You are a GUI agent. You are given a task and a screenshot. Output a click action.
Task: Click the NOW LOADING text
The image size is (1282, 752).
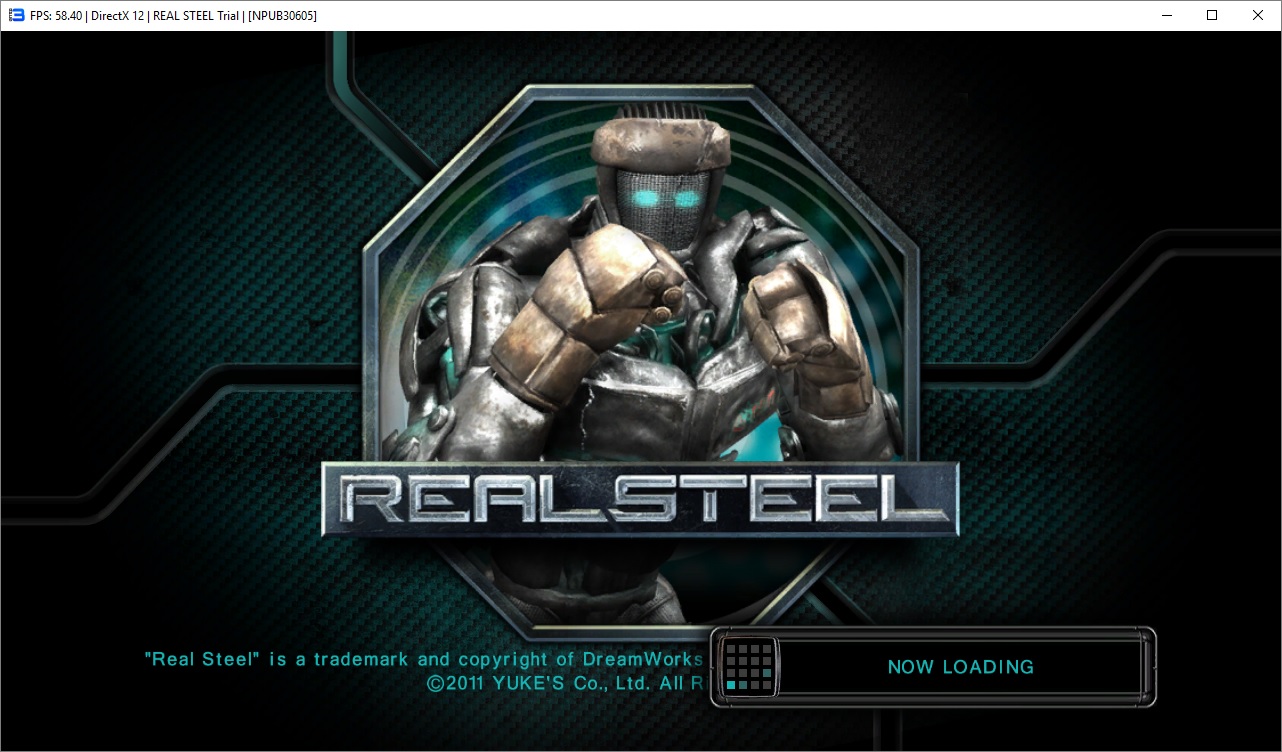[x=960, y=667]
